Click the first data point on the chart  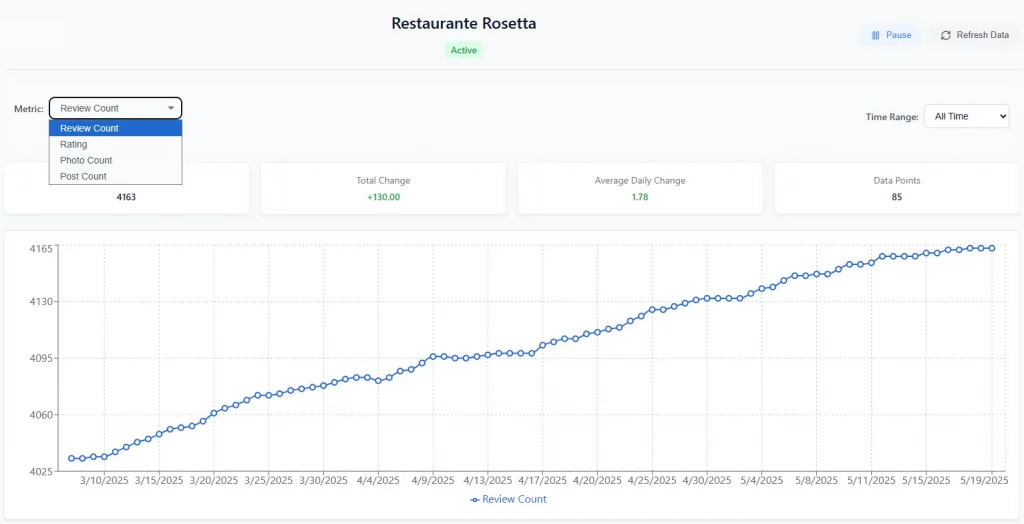pos(71,459)
